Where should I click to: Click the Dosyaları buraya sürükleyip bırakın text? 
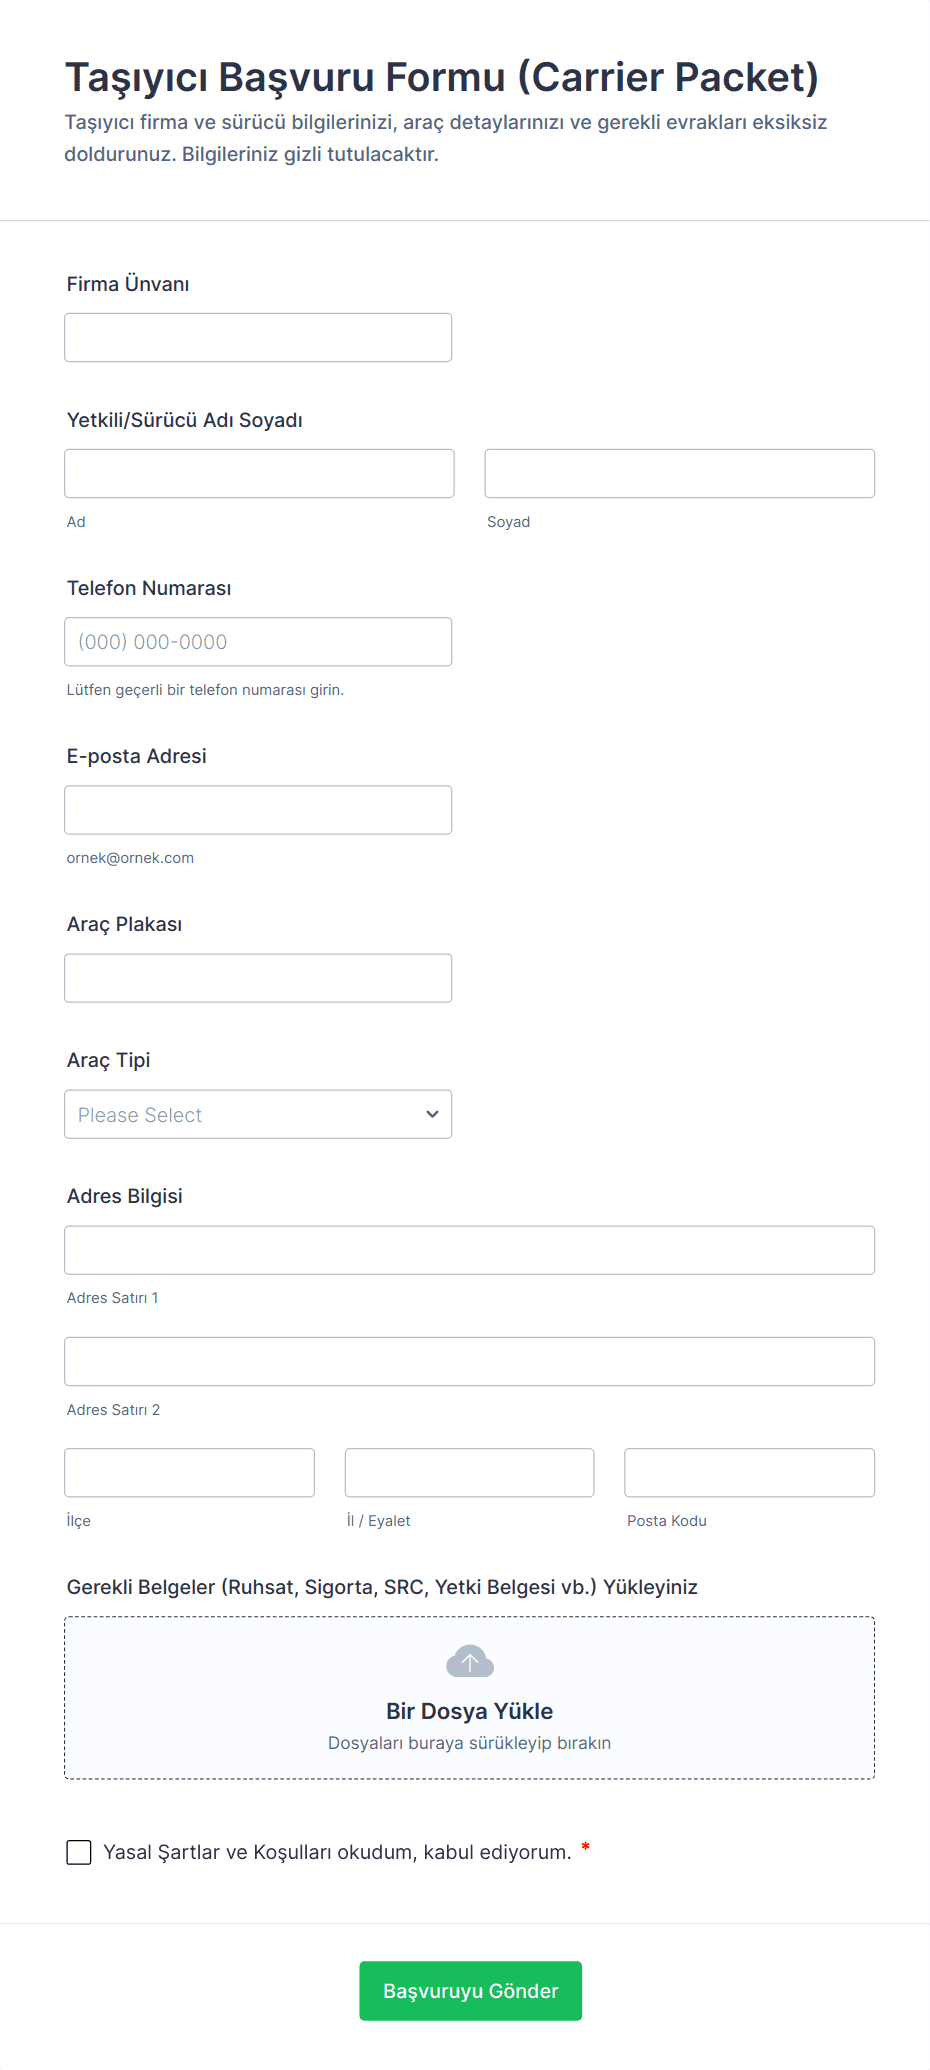(469, 1743)
